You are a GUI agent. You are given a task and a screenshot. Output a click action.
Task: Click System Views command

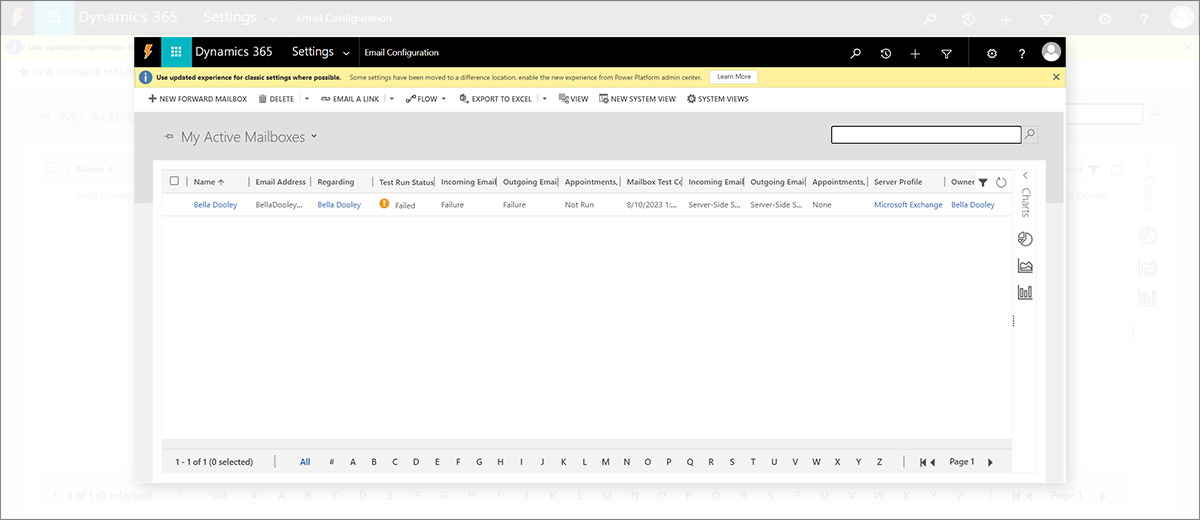click(x=717, y=99)
